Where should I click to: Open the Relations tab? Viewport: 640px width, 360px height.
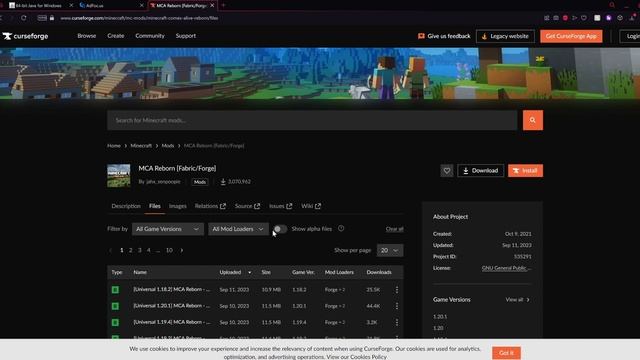(x=210, y=206)
